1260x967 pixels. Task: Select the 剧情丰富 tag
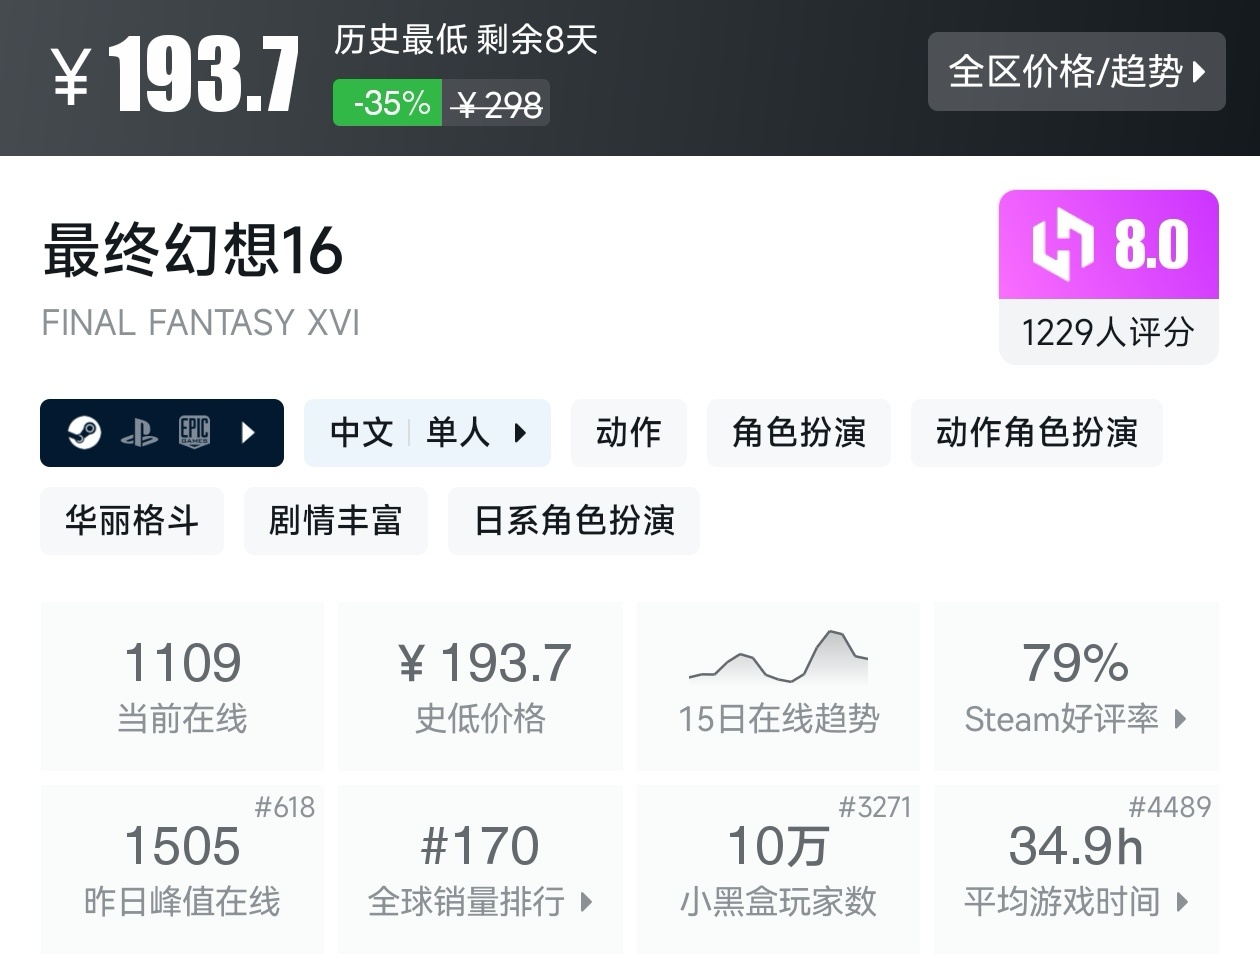pos(335,521)
